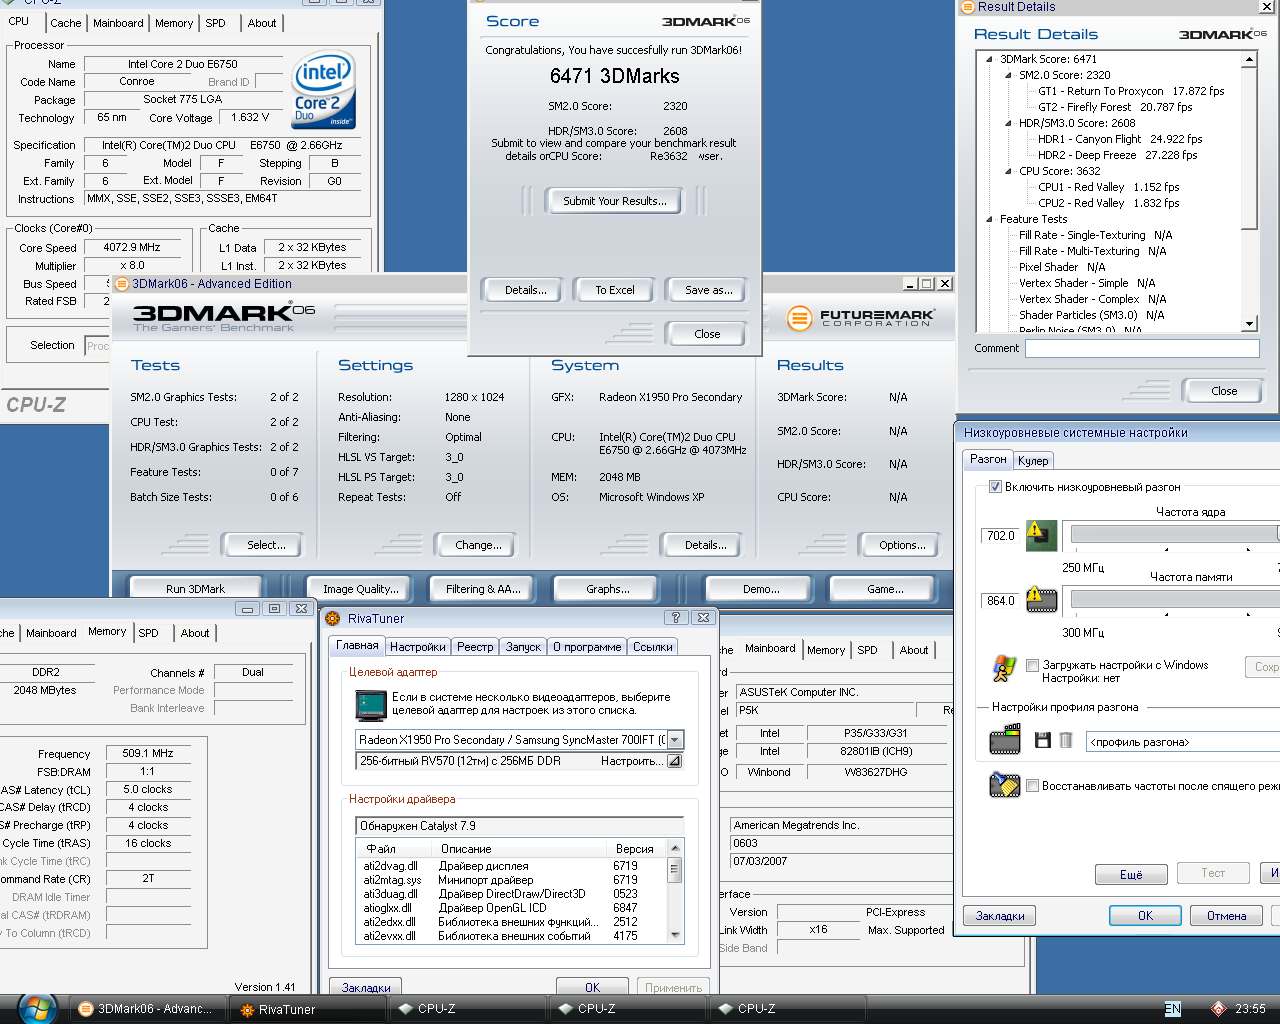Click the Change button under 3DMark06 Settings

pyautogui.click(x=478, y=545)
